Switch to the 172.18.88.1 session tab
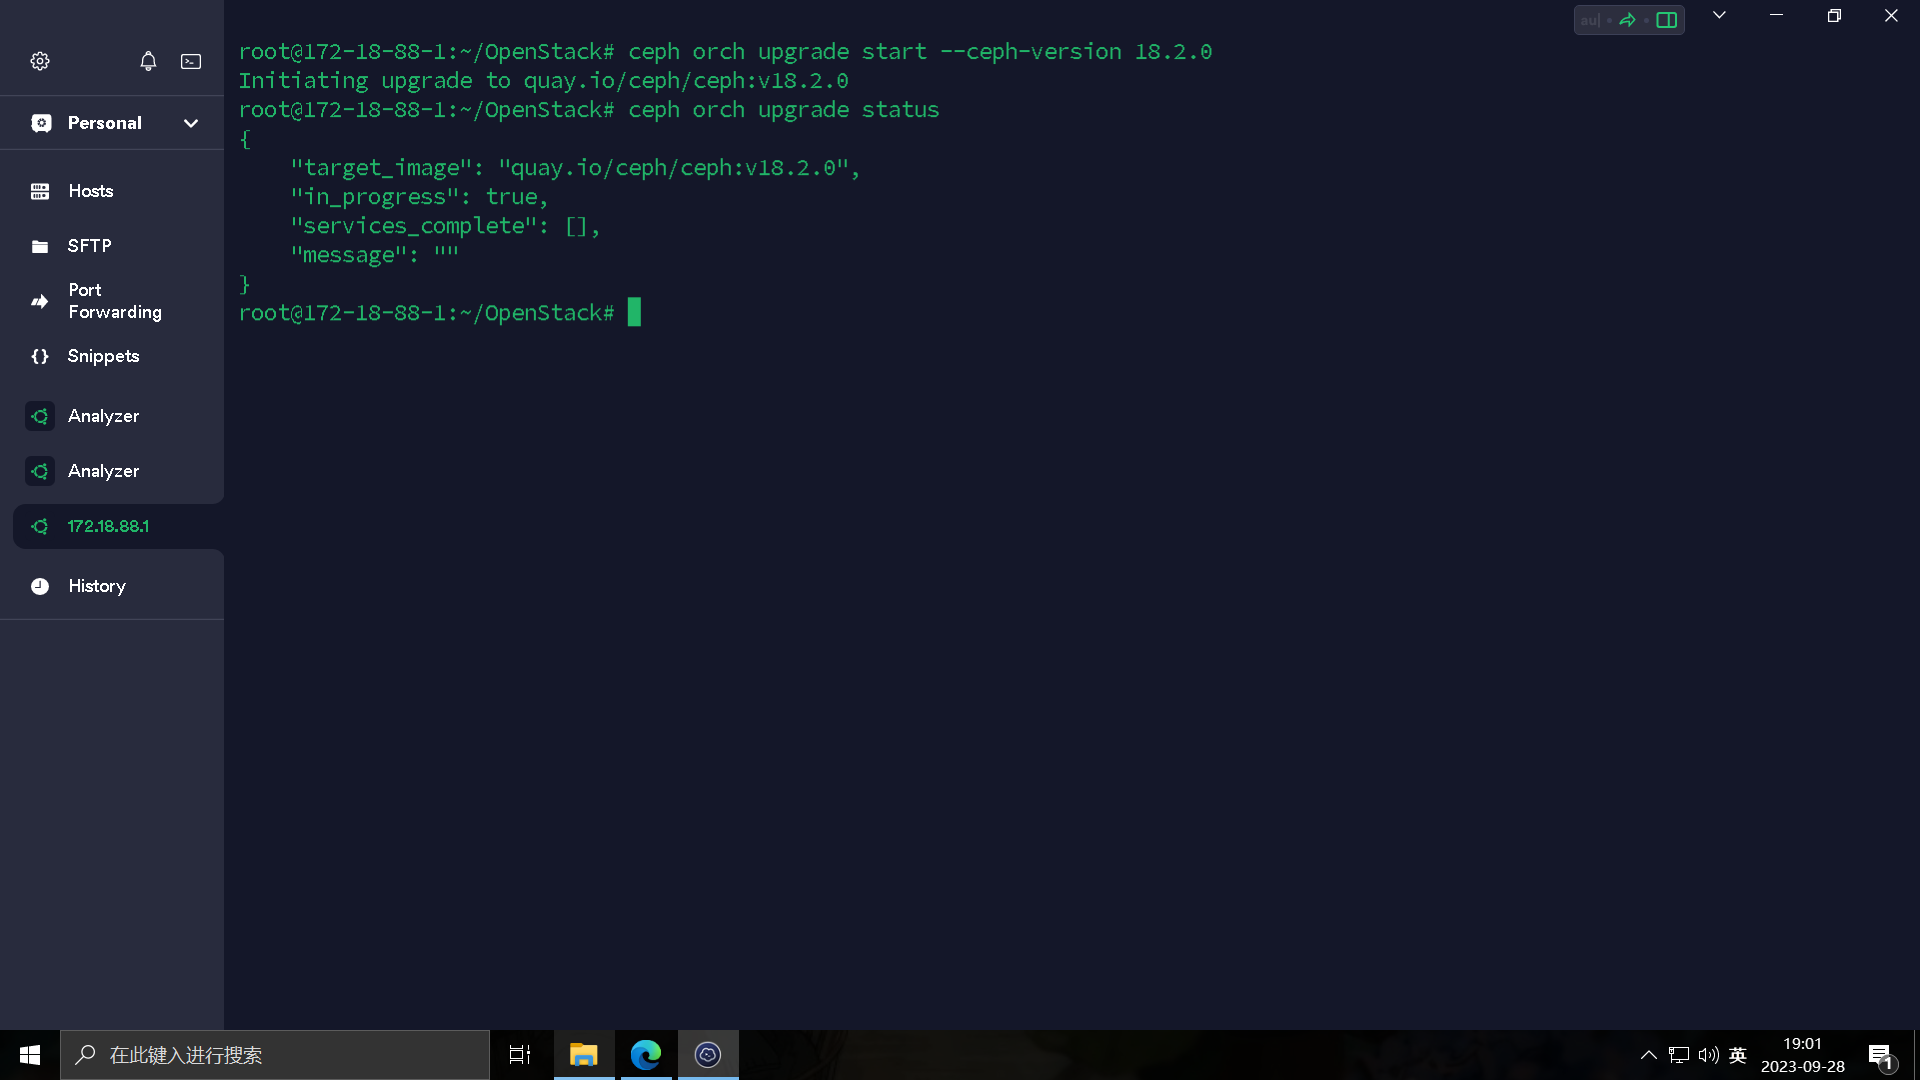This screenshot has height=1080, width=1920. (x=118, y=526)
